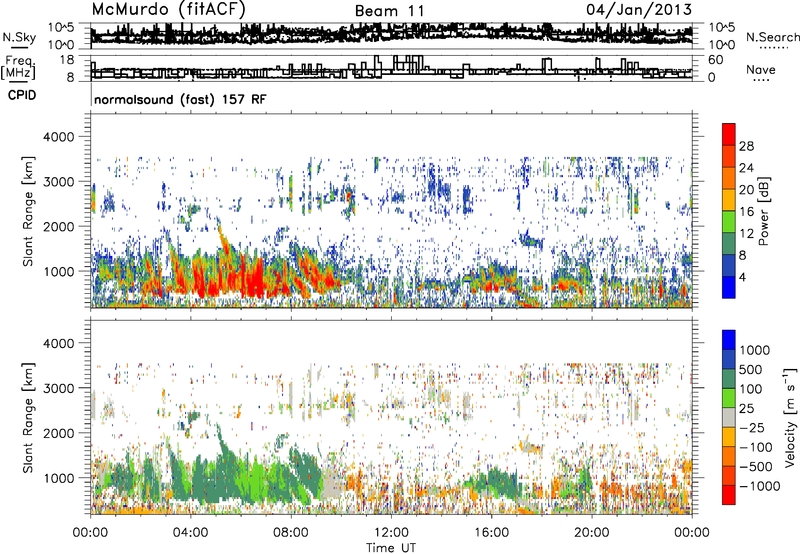
Task: Click the N.Search legend label
Action: 772,37
